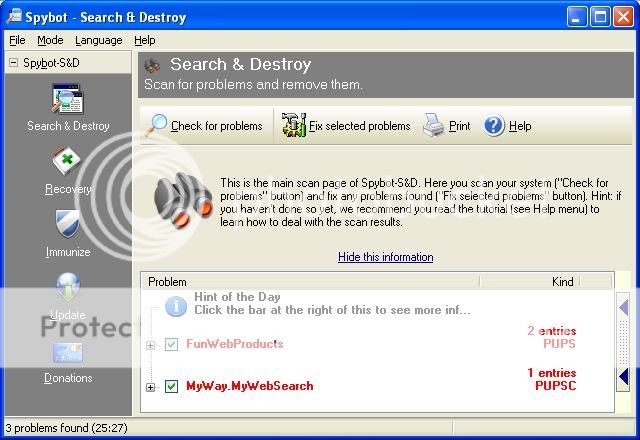Open the Language menu

99,40
